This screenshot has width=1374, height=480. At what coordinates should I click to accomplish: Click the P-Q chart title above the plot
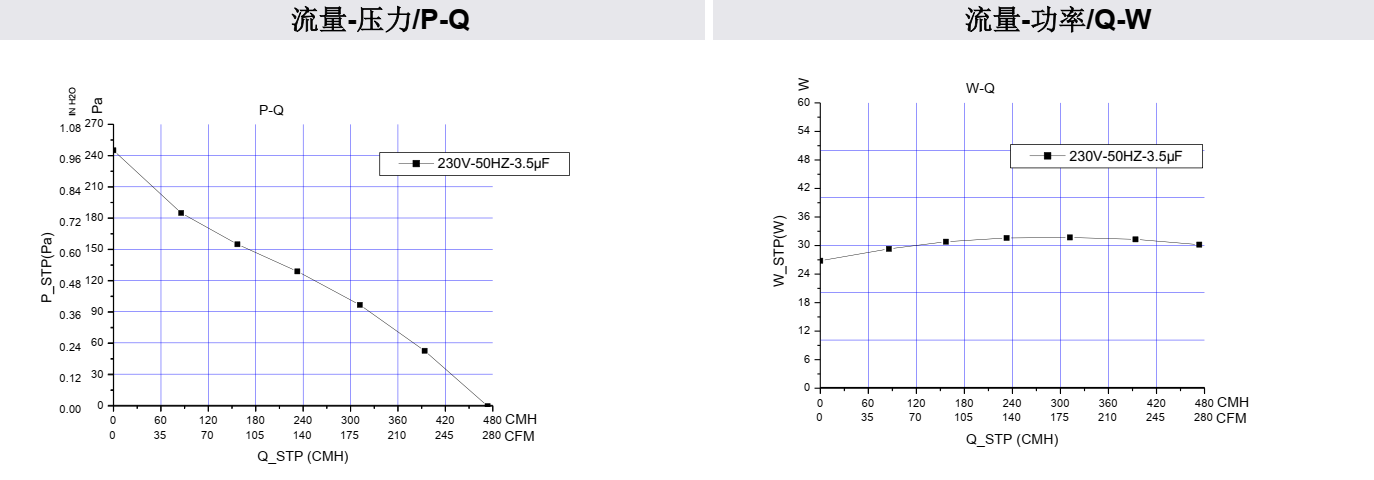point(271,110)
